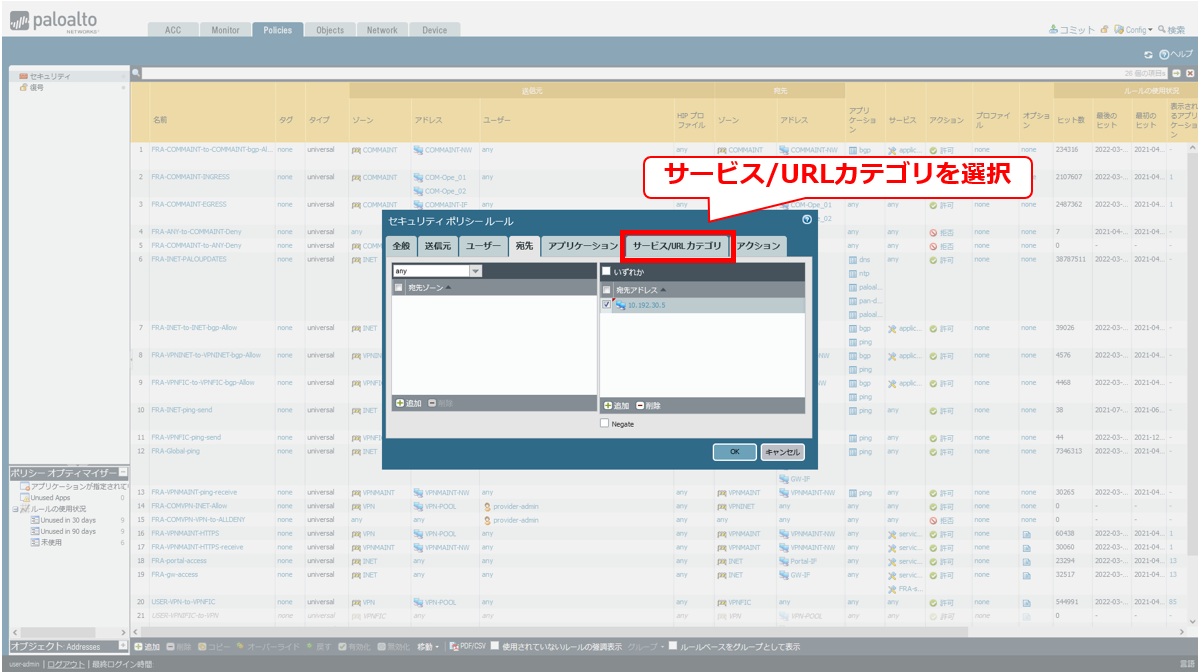Click the ログアウト link
The height and width of the screenshot is (672, 1200).
(67, 664)
